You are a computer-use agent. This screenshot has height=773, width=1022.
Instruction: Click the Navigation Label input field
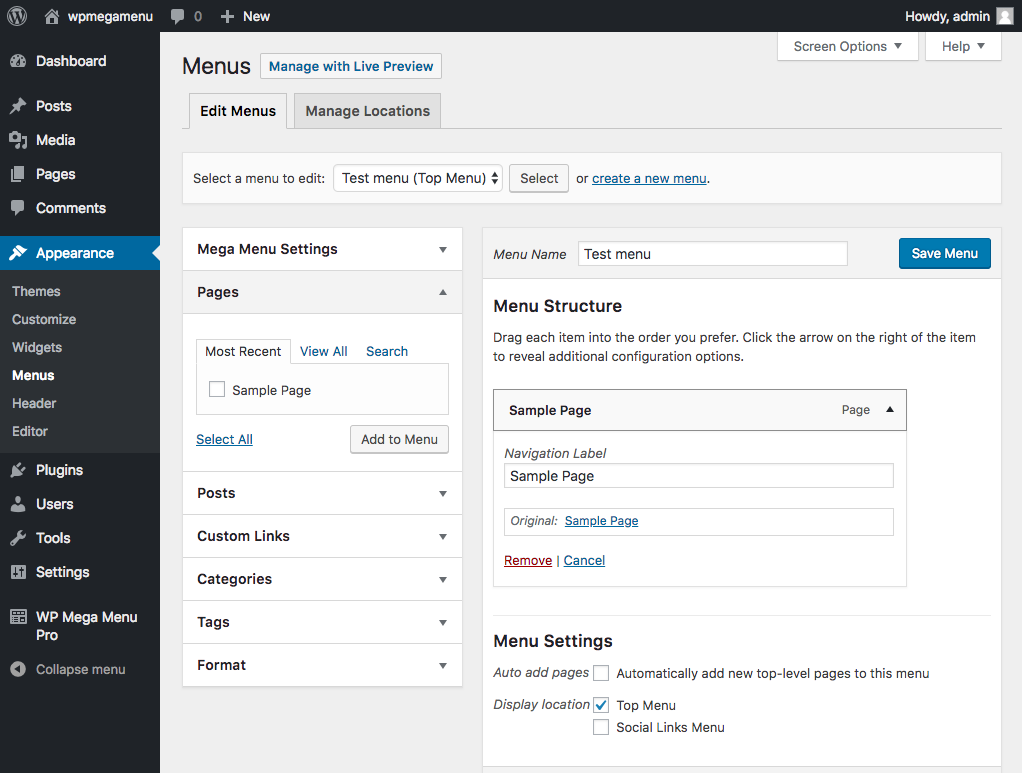(x=699, y=476)
